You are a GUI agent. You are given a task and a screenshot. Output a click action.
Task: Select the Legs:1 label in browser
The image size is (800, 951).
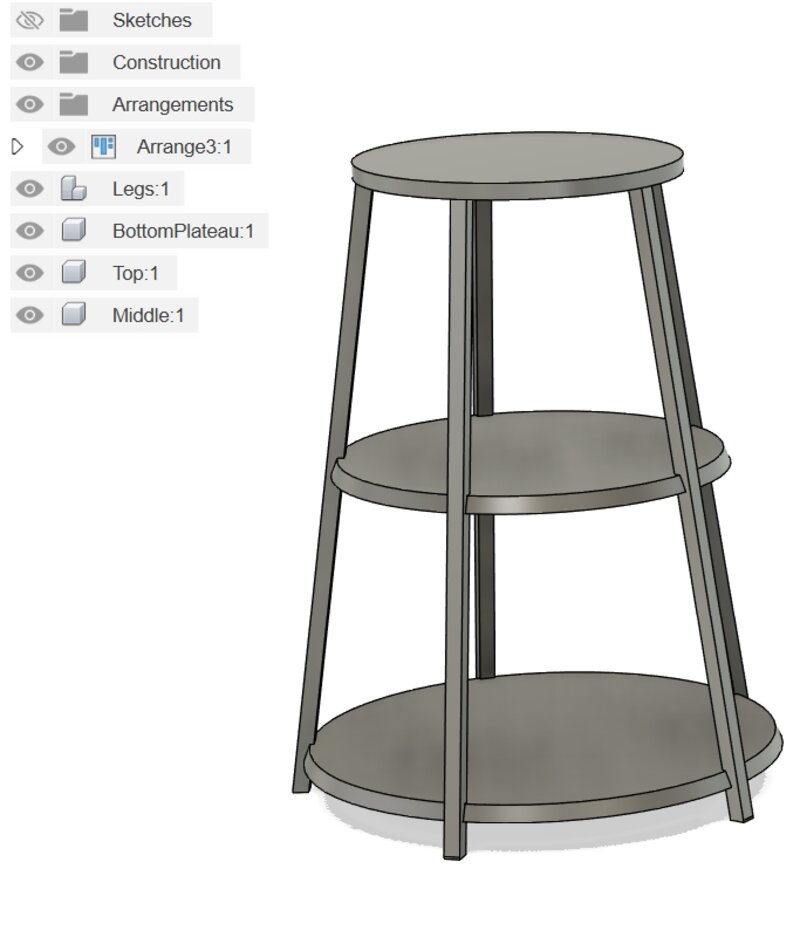pos(141,189)
